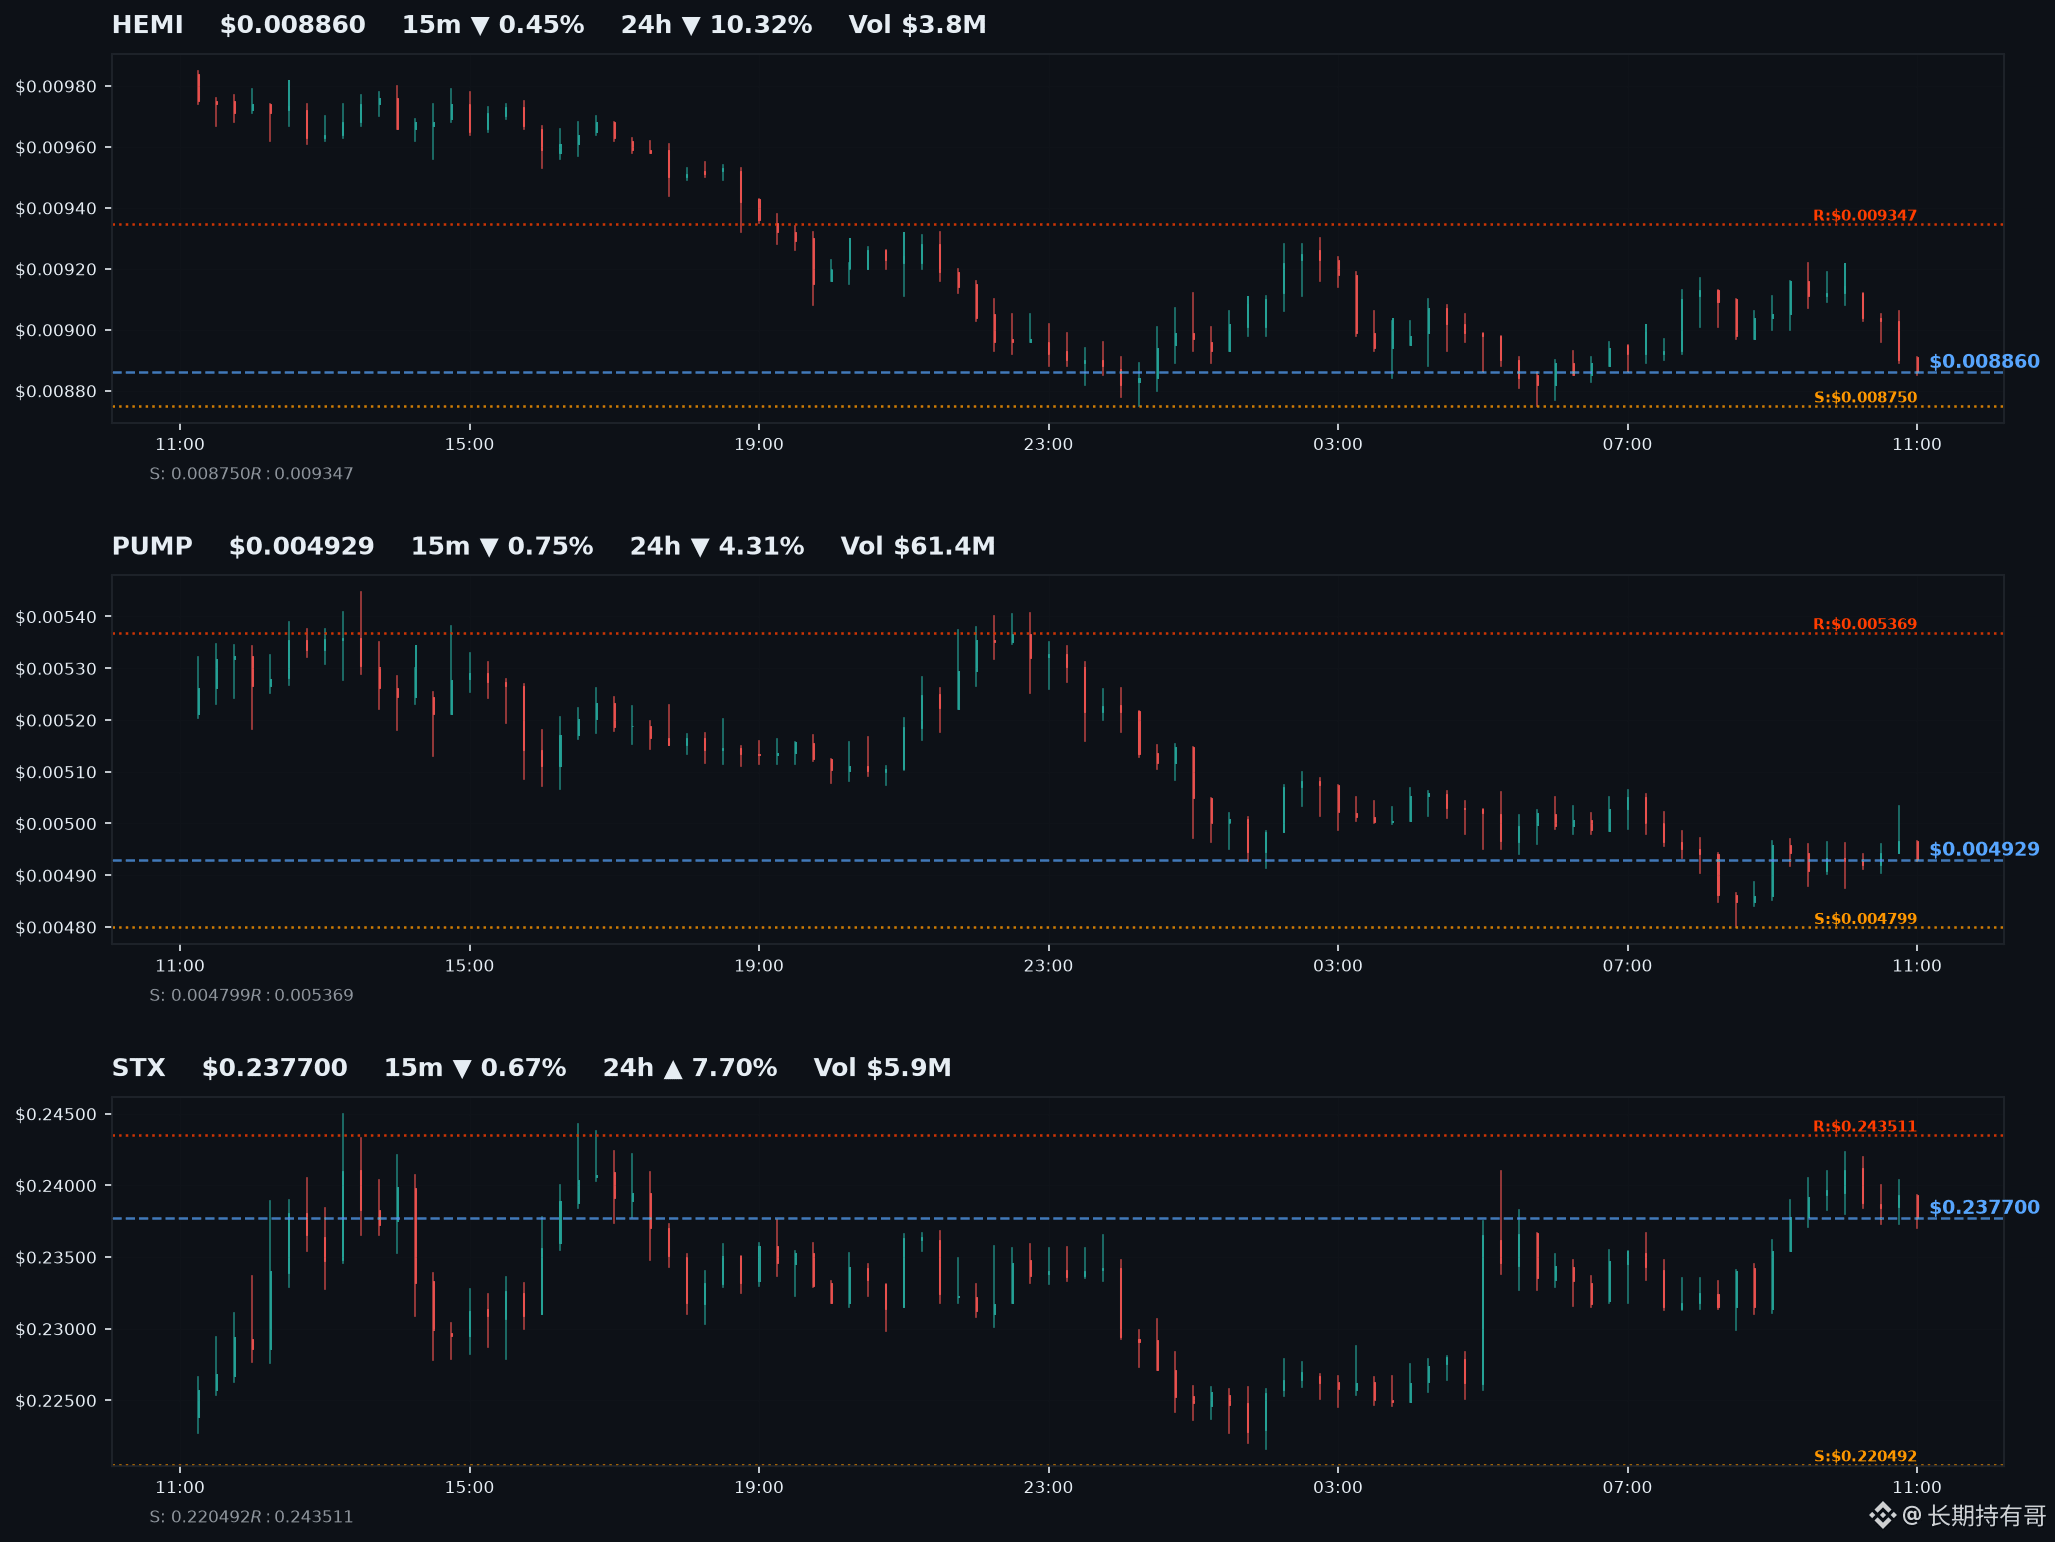Select HEMI's 24h change of 10.32%
The width and height of the screenshot is (2055, 1542).
pos(716,25)
